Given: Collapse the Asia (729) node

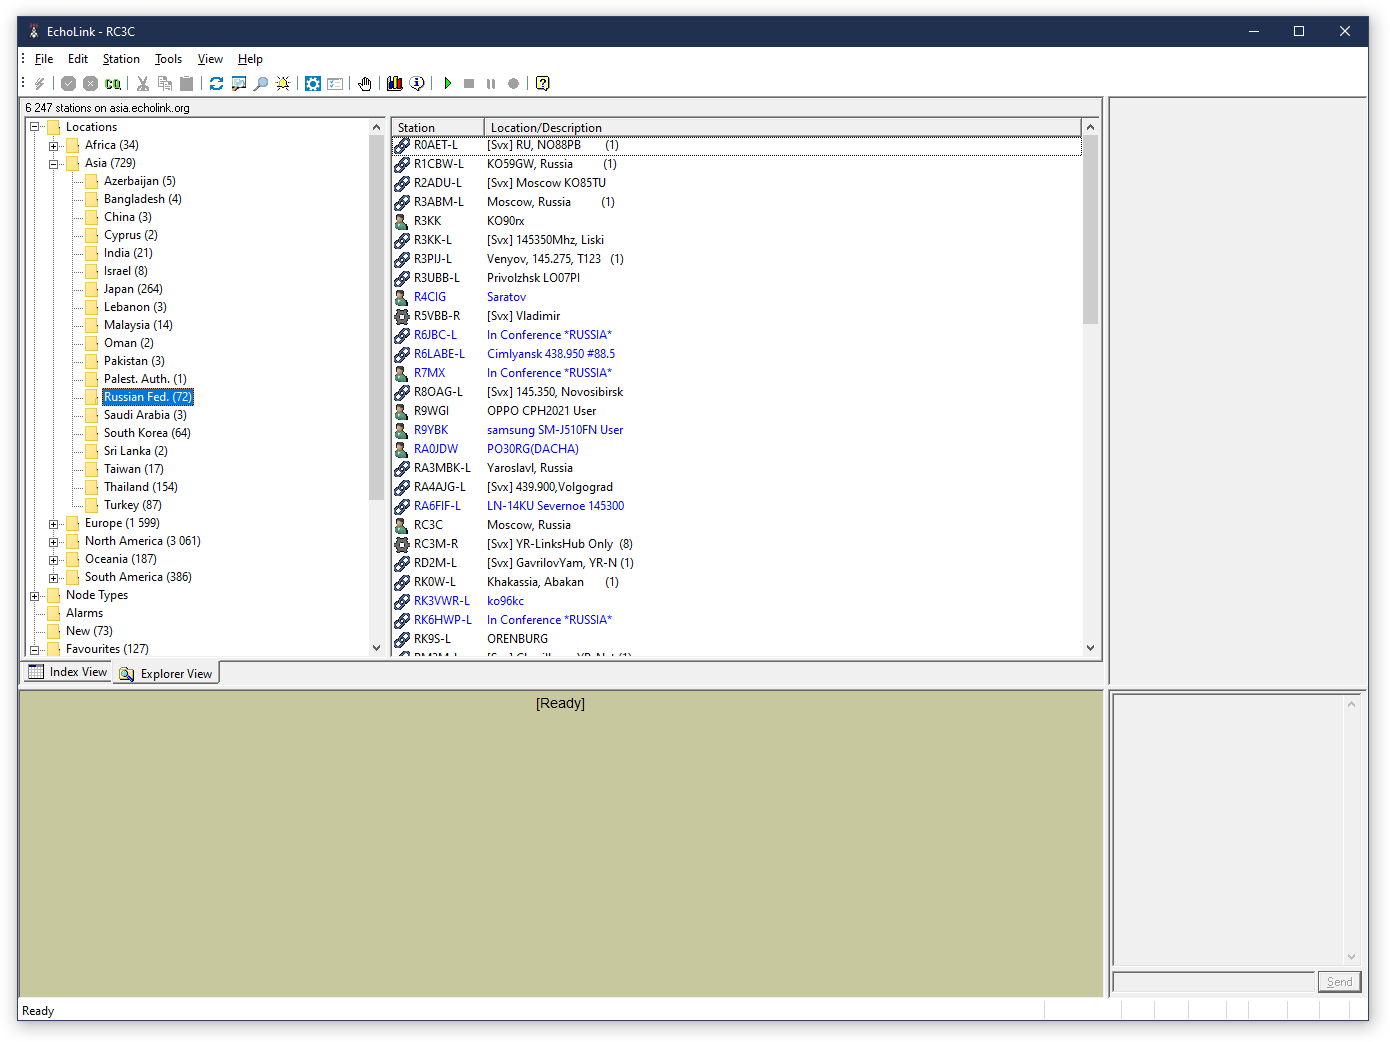Looking at the screenshot, I should tap(54, 164).
